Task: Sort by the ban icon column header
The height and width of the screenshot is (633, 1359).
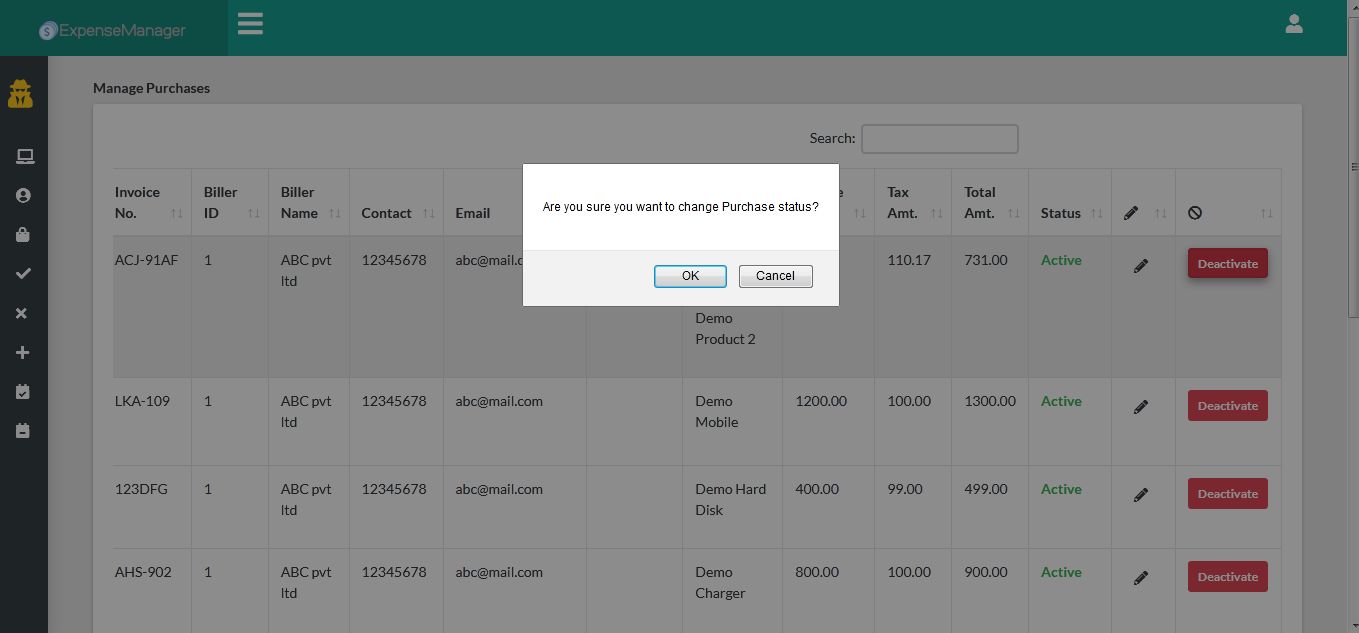Action: tap(1229, 202)
